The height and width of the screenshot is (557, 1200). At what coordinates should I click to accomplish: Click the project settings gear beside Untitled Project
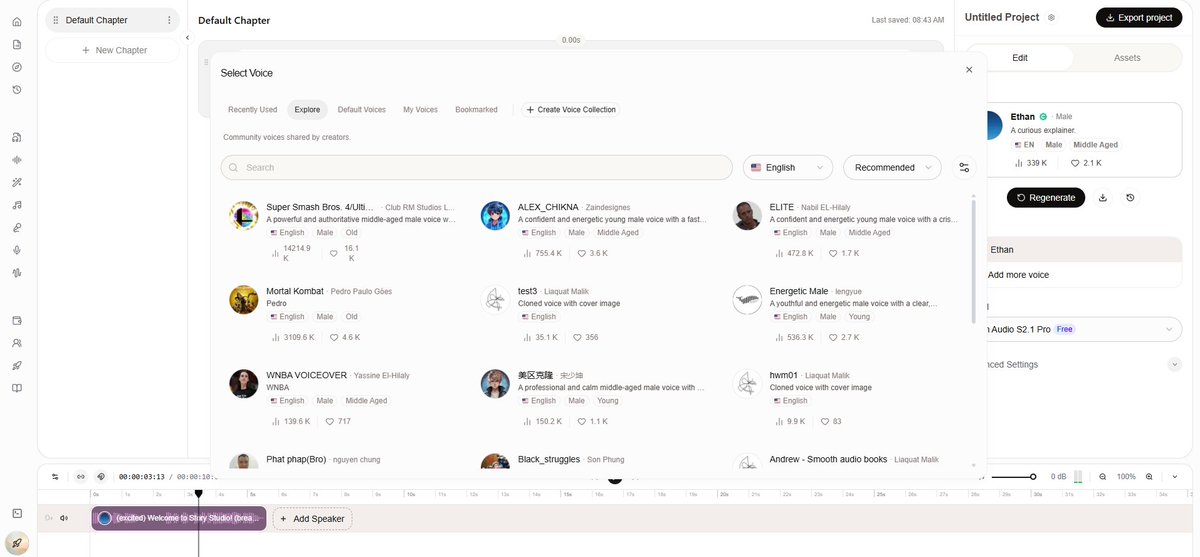pyautogui.click(x=1051, y=18)
